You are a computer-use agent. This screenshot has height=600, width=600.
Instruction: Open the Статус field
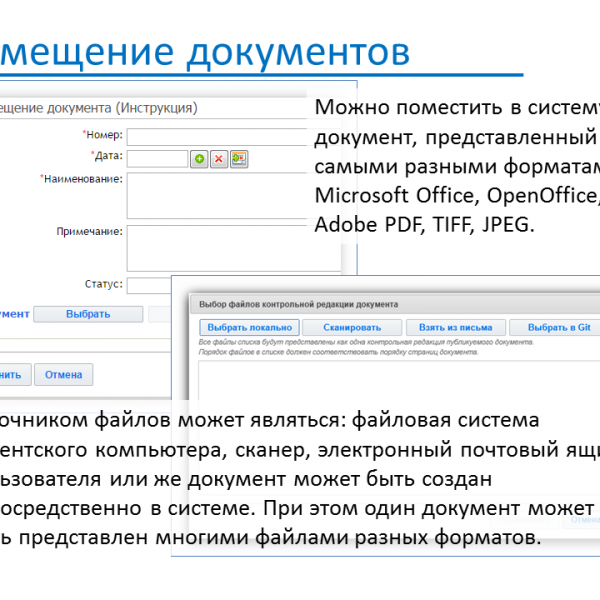click(148, 285)
